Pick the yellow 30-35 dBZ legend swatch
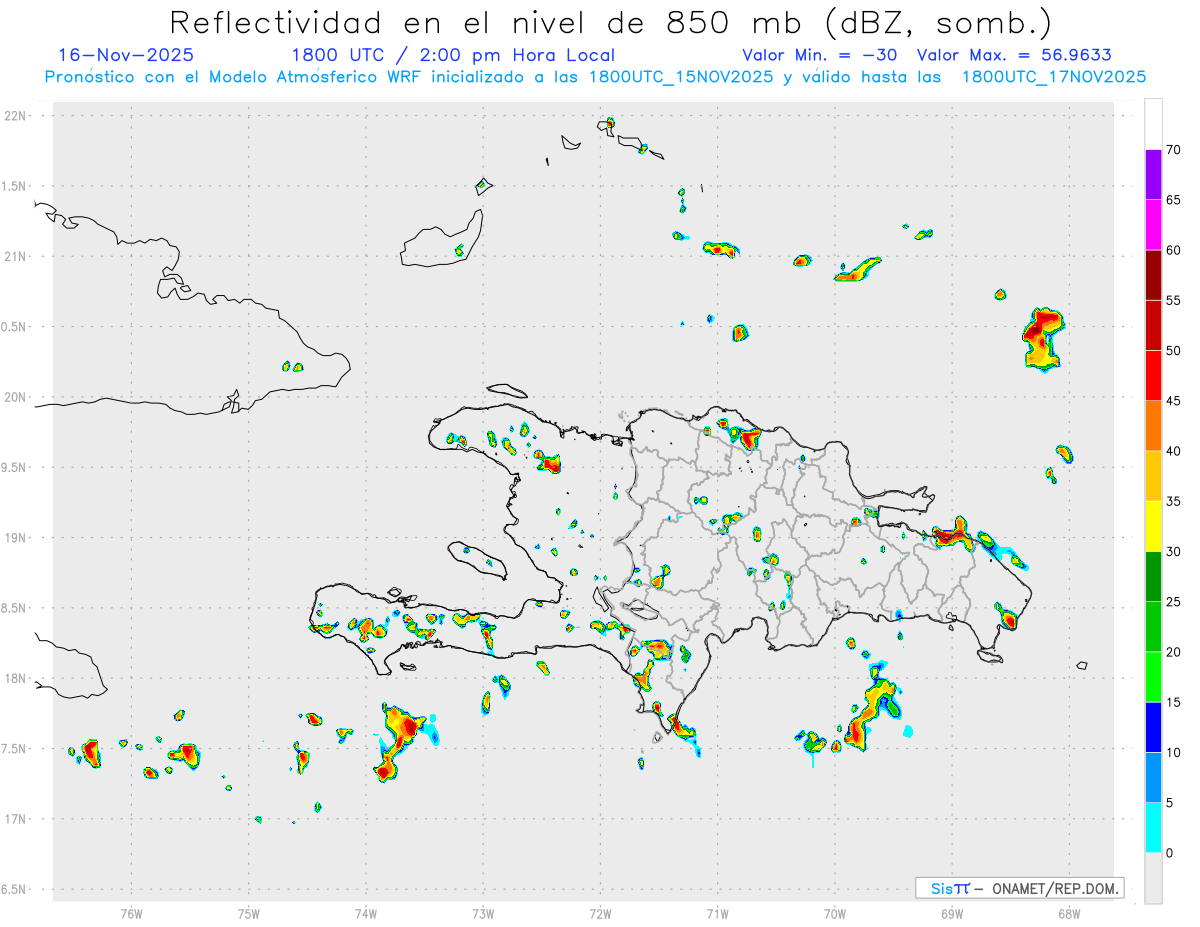The image size is (1200, 927). point(1153,526)
